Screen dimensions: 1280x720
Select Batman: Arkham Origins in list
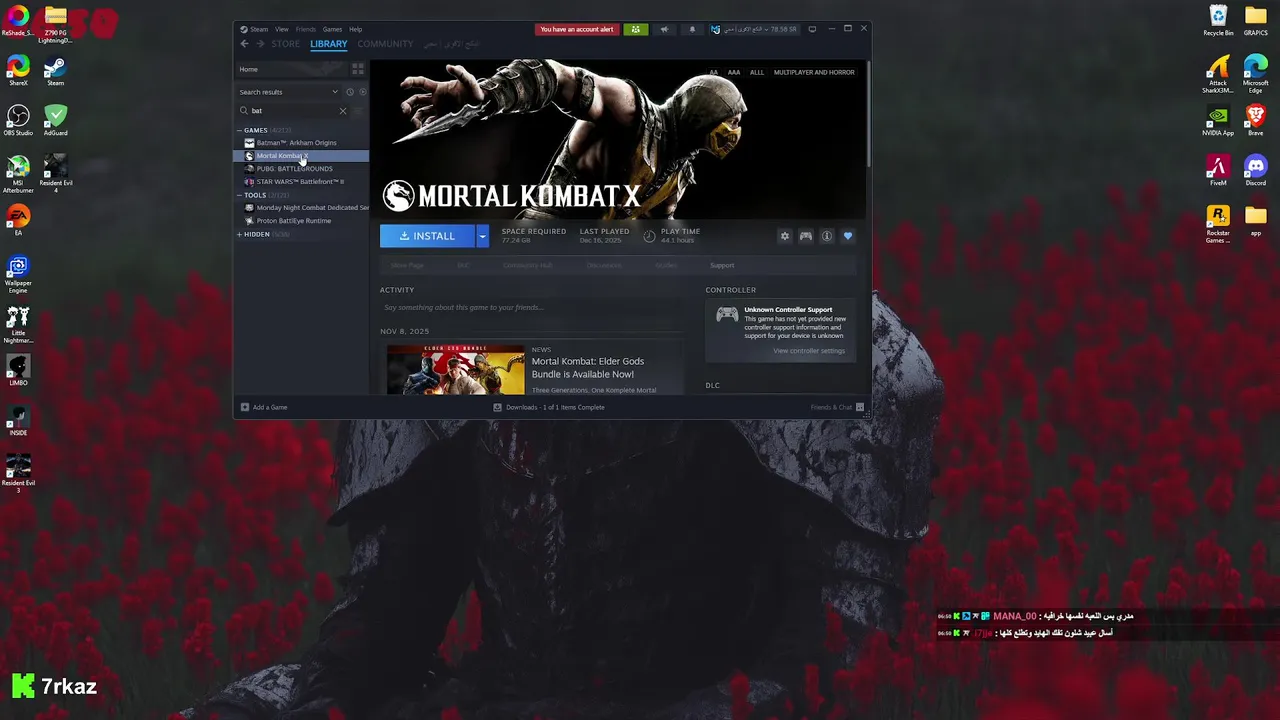click(x=302, y=143)
